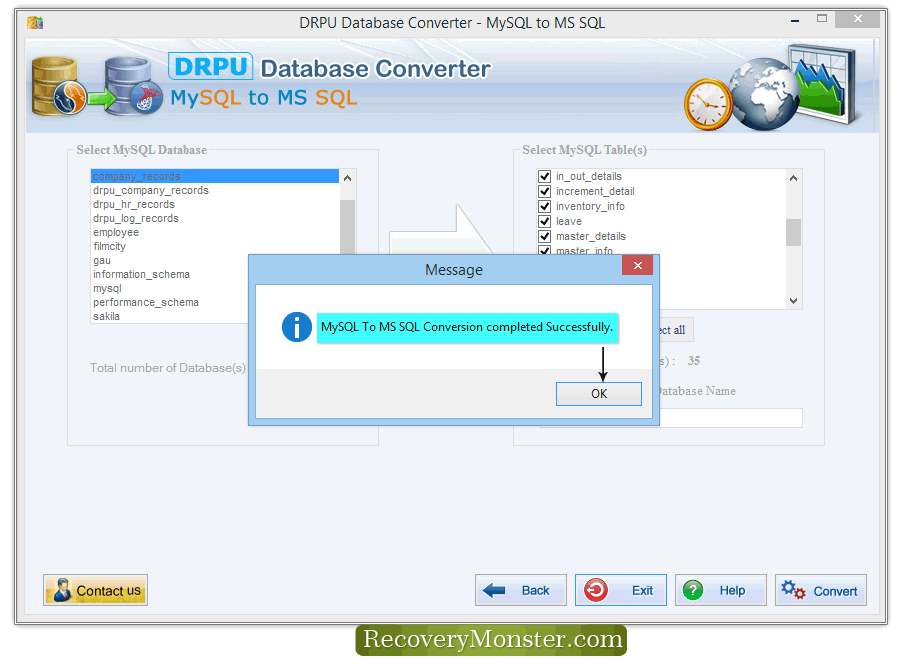This screenshot has width=900, height=658.
Task: Click the person icon on Contact us
Action: coord(62,590)
